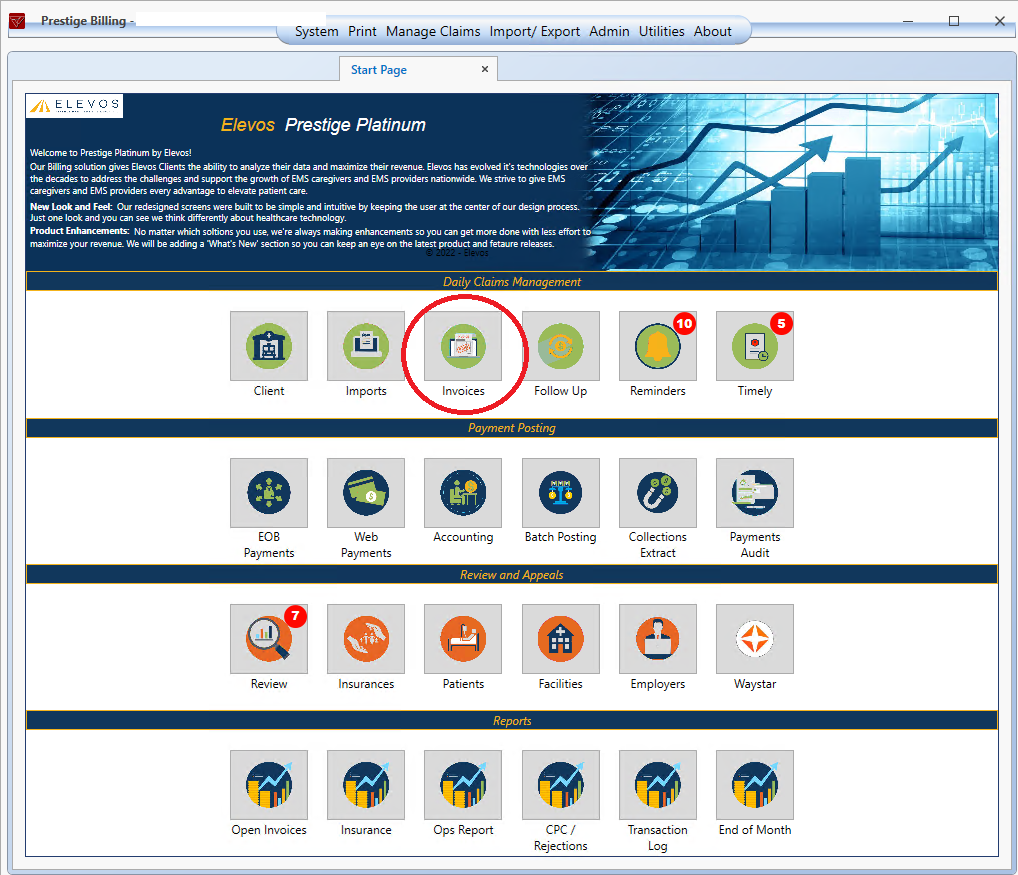Click the Elevos logo in banner
The width and height of the screenshot is (1018, 875).
coord(75,105)
